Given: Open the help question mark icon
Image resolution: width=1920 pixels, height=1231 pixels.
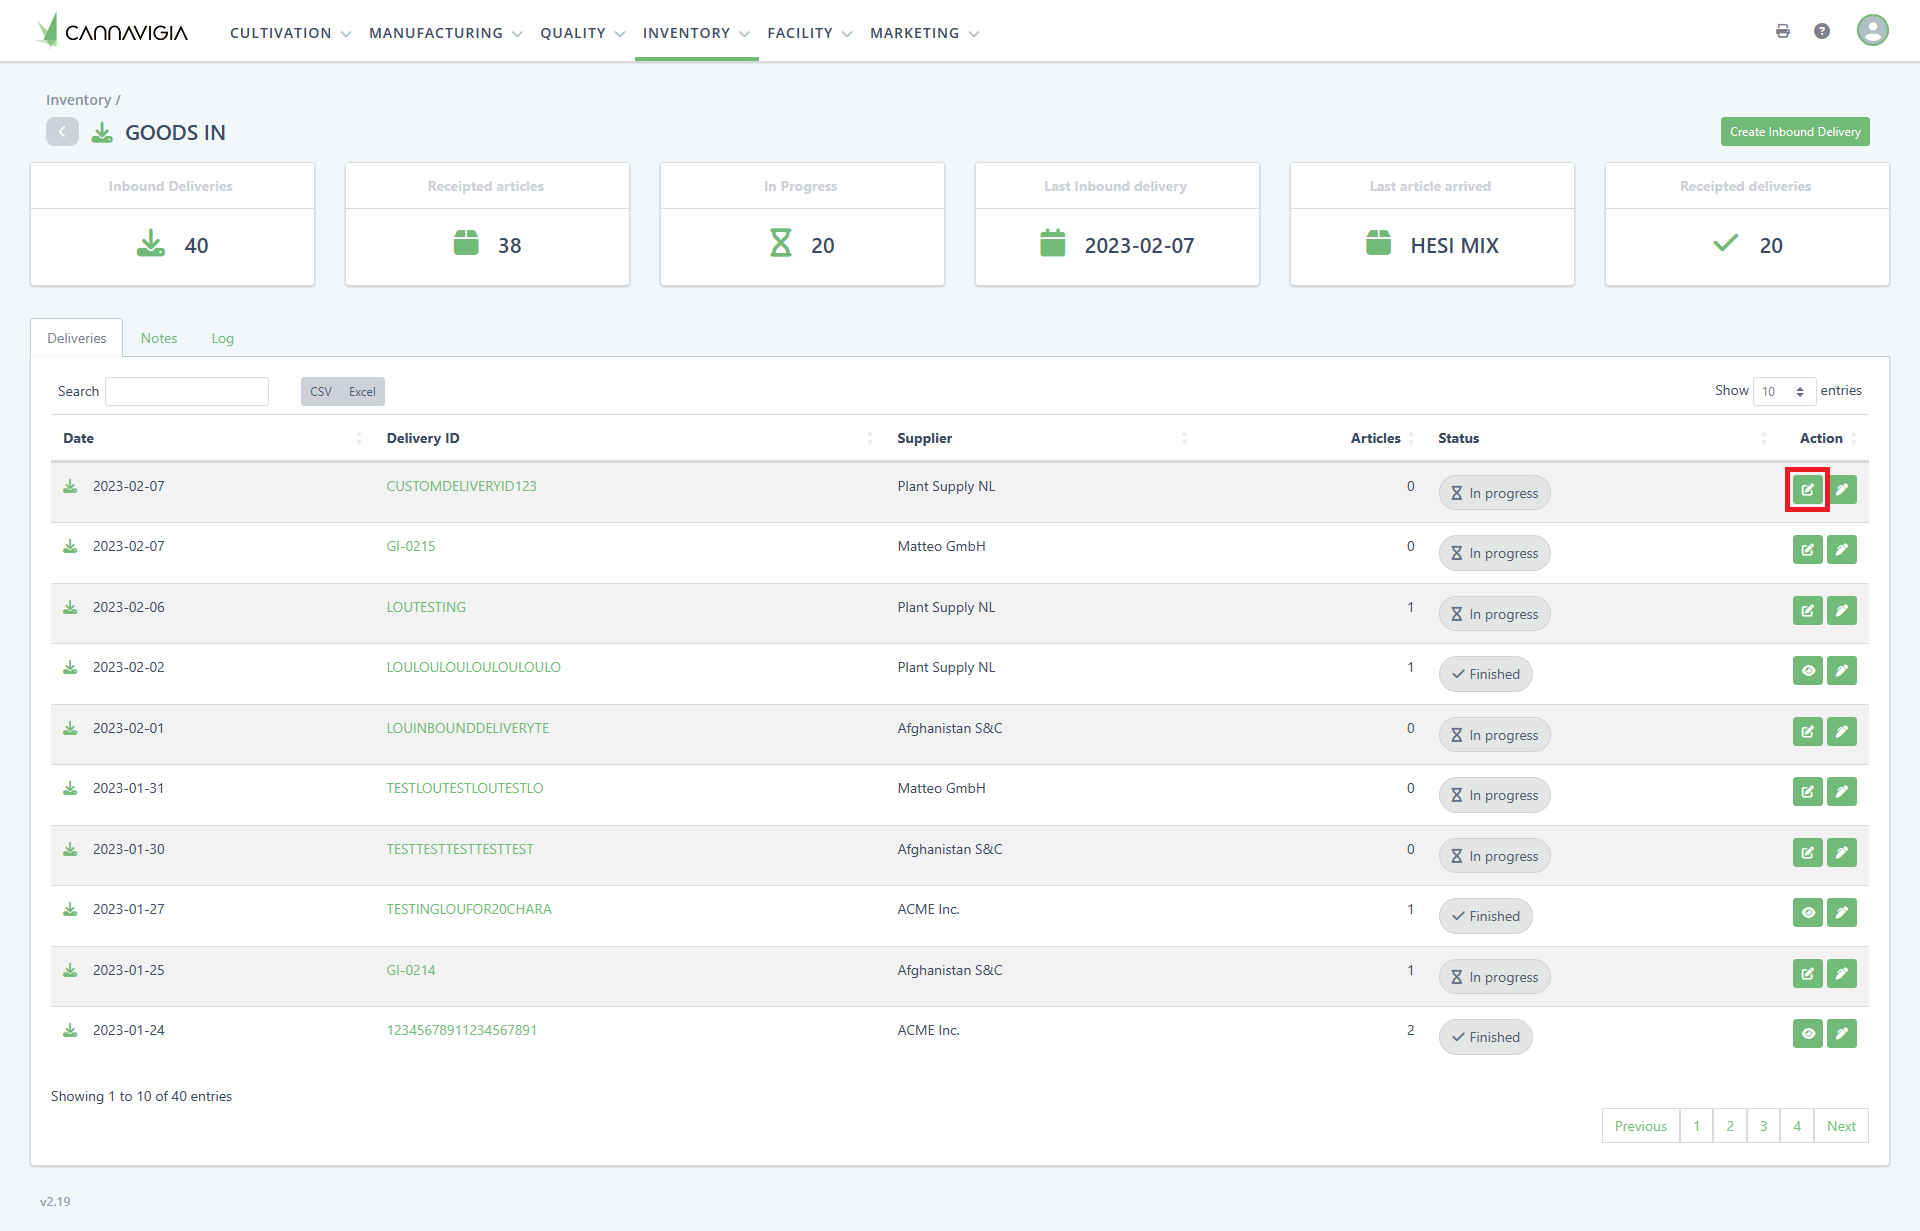Looking at the screenshot, I should pyautogui.click(x=1822, y=31).
